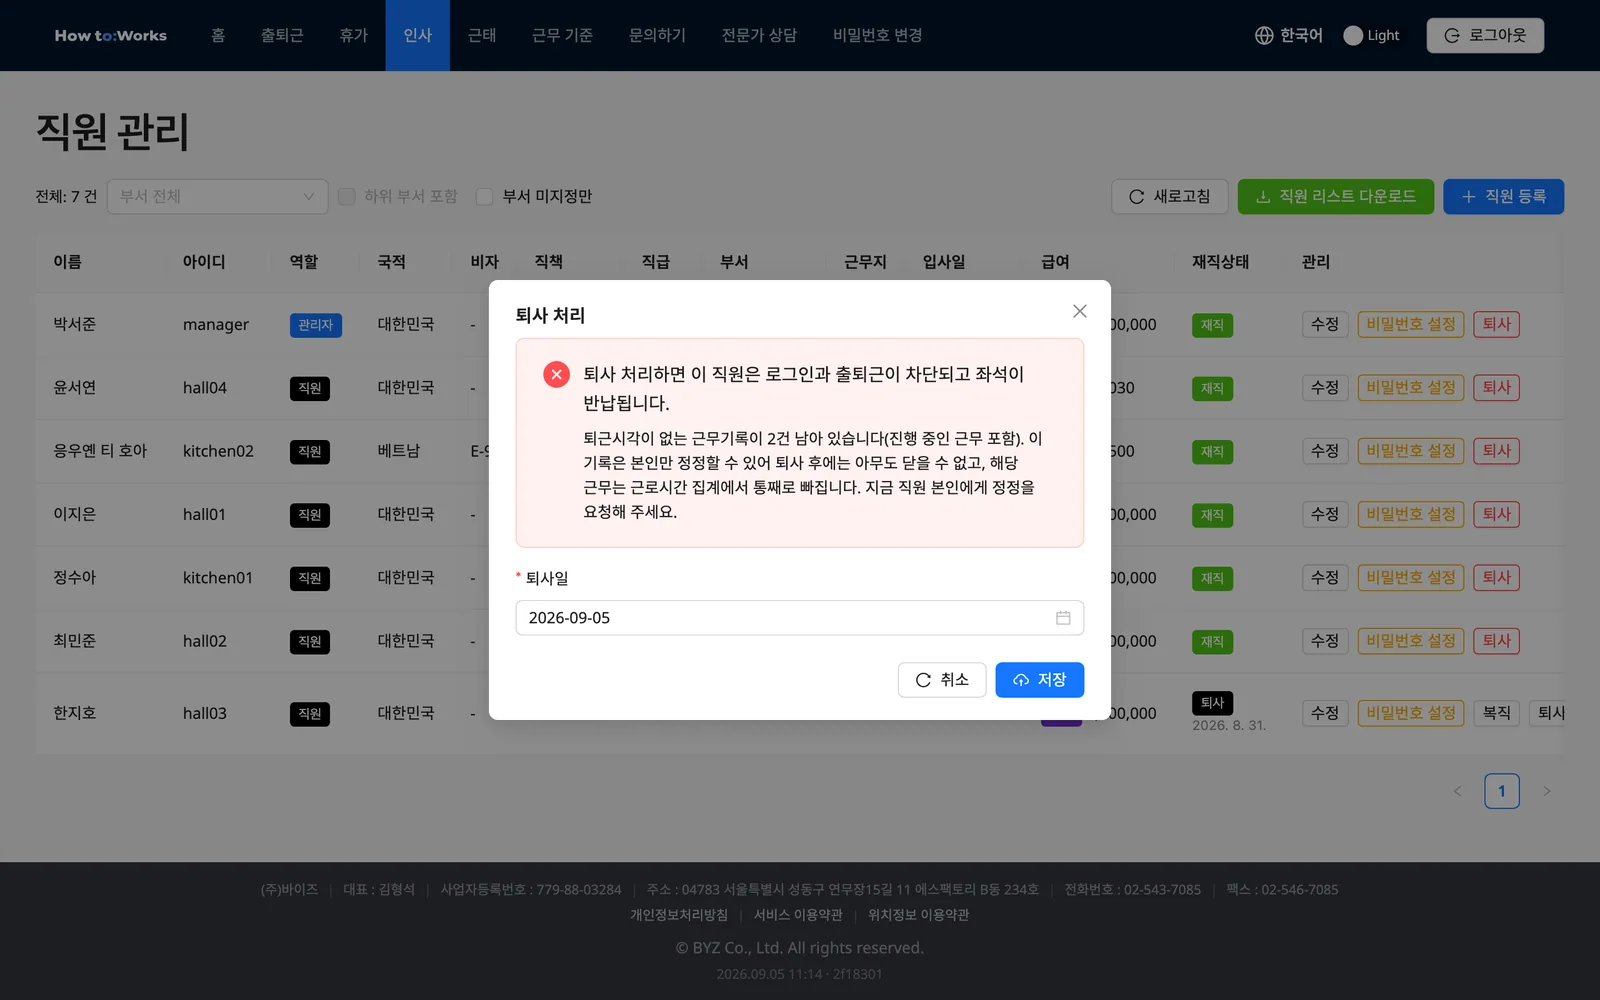Click 복직 for 한지호 row
Viewport: 1600px width, 1000px height.
(x=1496, y=713)
